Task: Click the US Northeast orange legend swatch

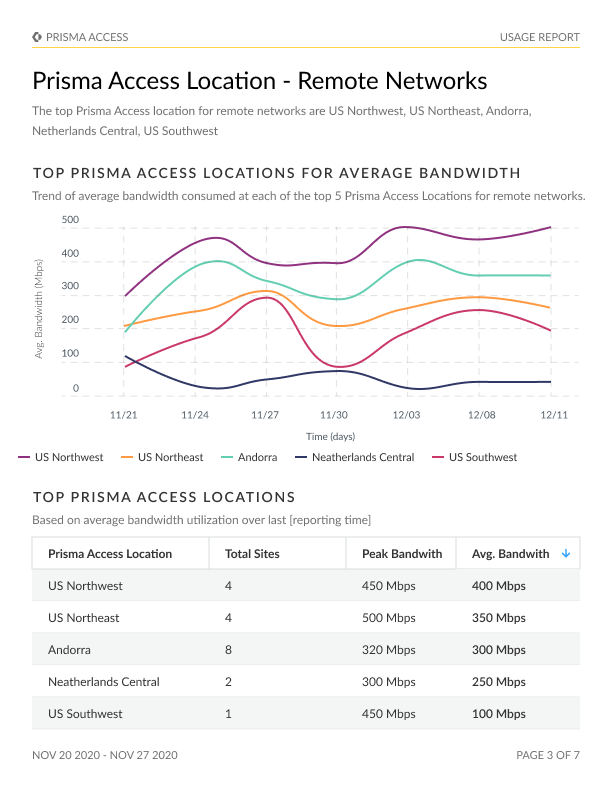Action: tap(127, 457)
